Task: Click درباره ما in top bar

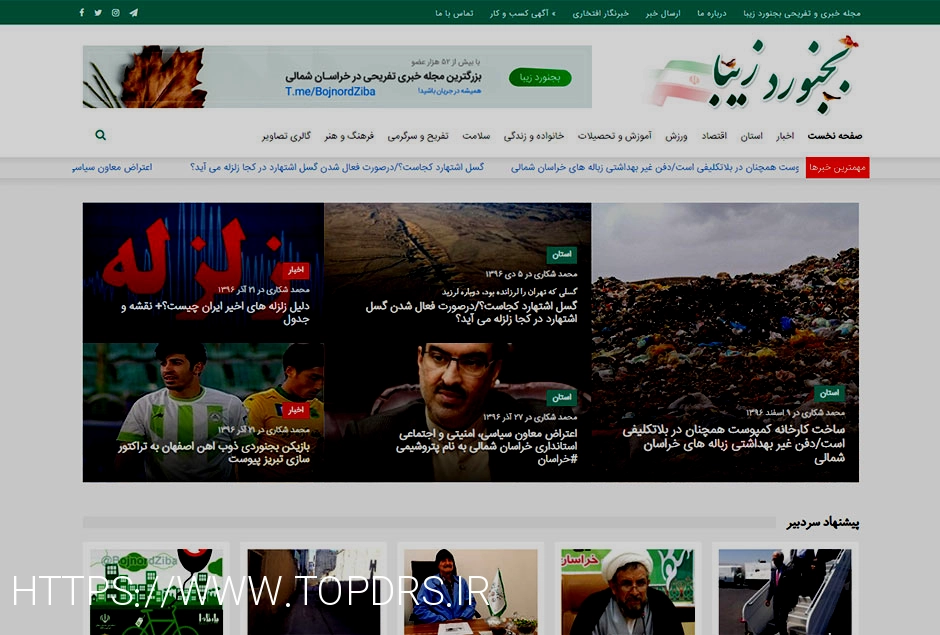Action: (x=712, y=13)
